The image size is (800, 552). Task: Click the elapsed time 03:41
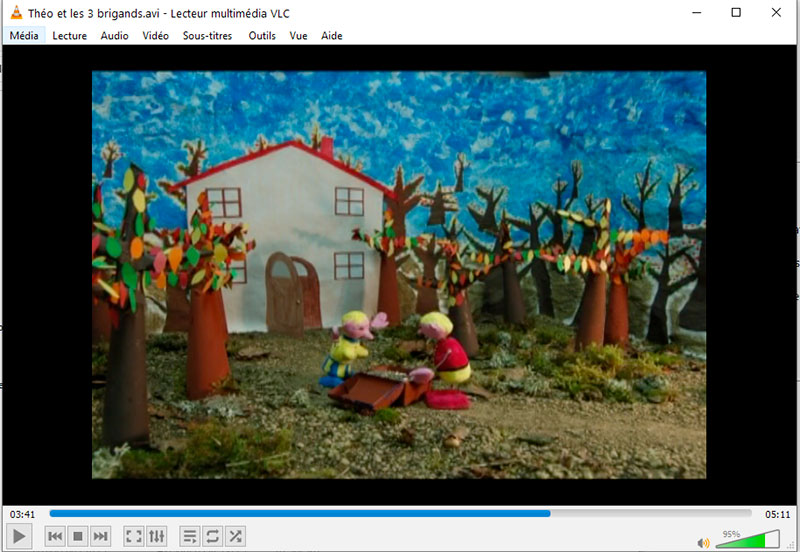coord(22,514)
